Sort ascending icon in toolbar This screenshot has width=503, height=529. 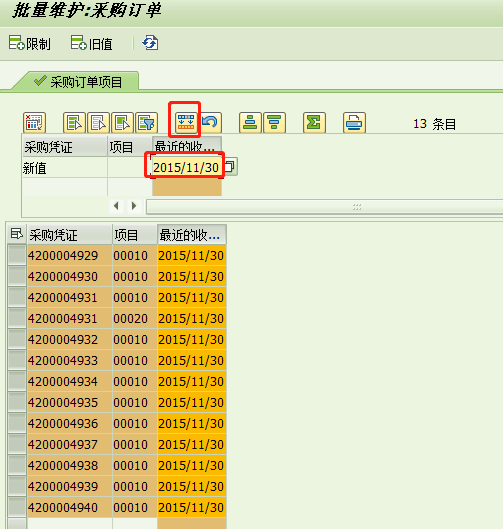[x=250, y=122]
